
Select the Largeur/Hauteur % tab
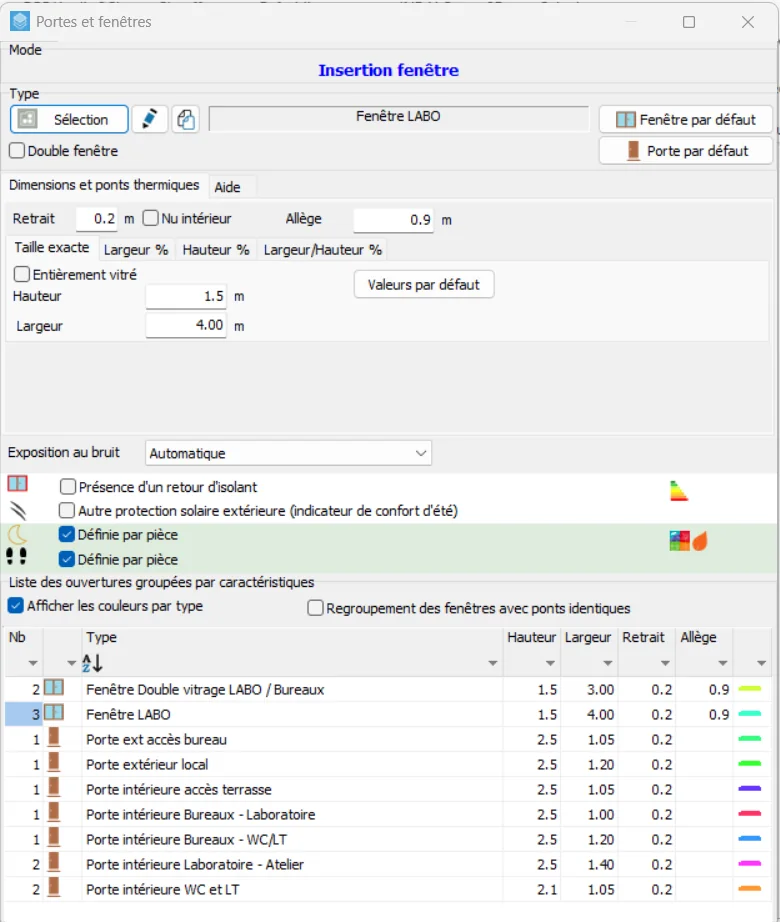click(323, 250)
